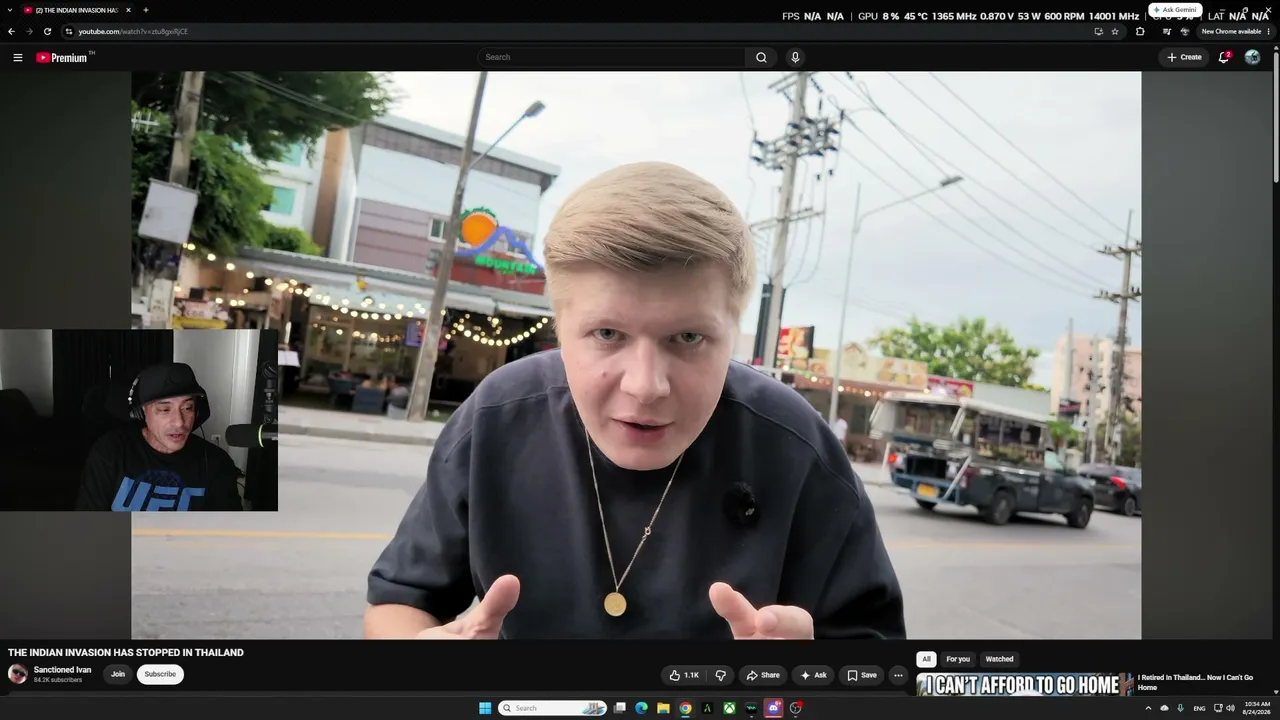1280x720 pixels.
Task: Open the Sanctioned Ivan channel name link
Action: [62, 670]
